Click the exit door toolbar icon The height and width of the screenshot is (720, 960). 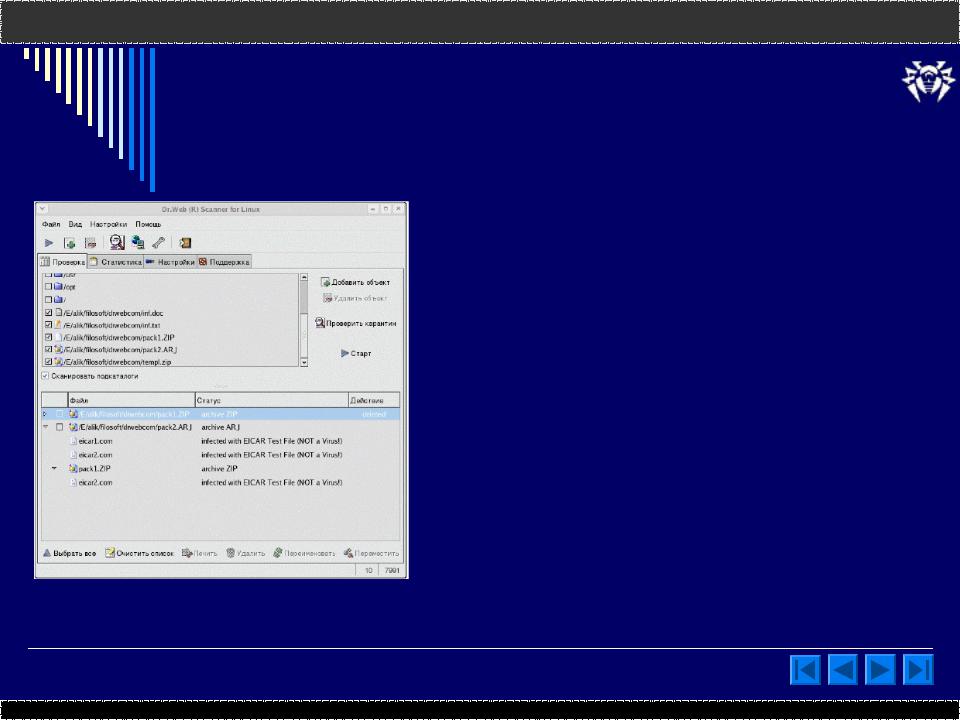point(186,243)
